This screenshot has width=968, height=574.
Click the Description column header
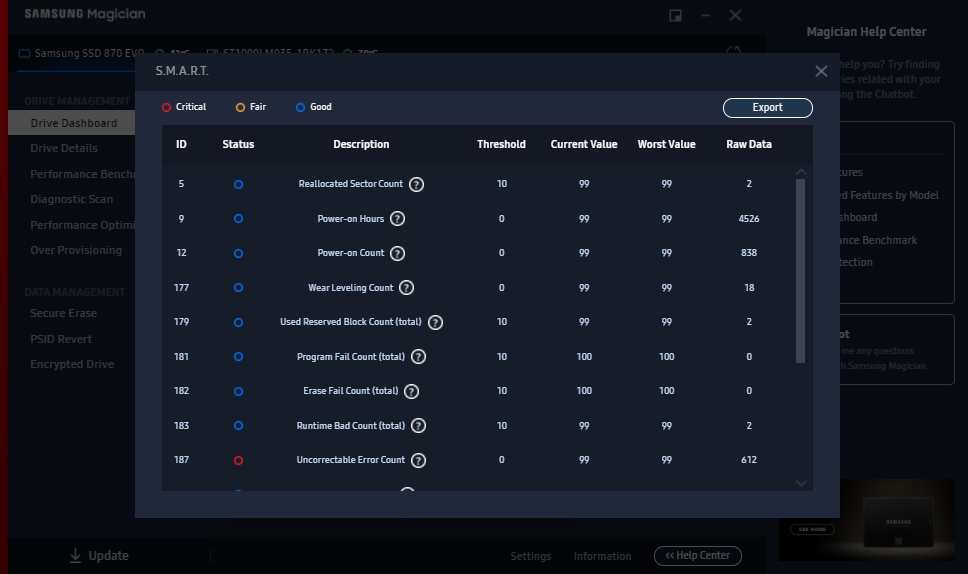tap(361, 144)
